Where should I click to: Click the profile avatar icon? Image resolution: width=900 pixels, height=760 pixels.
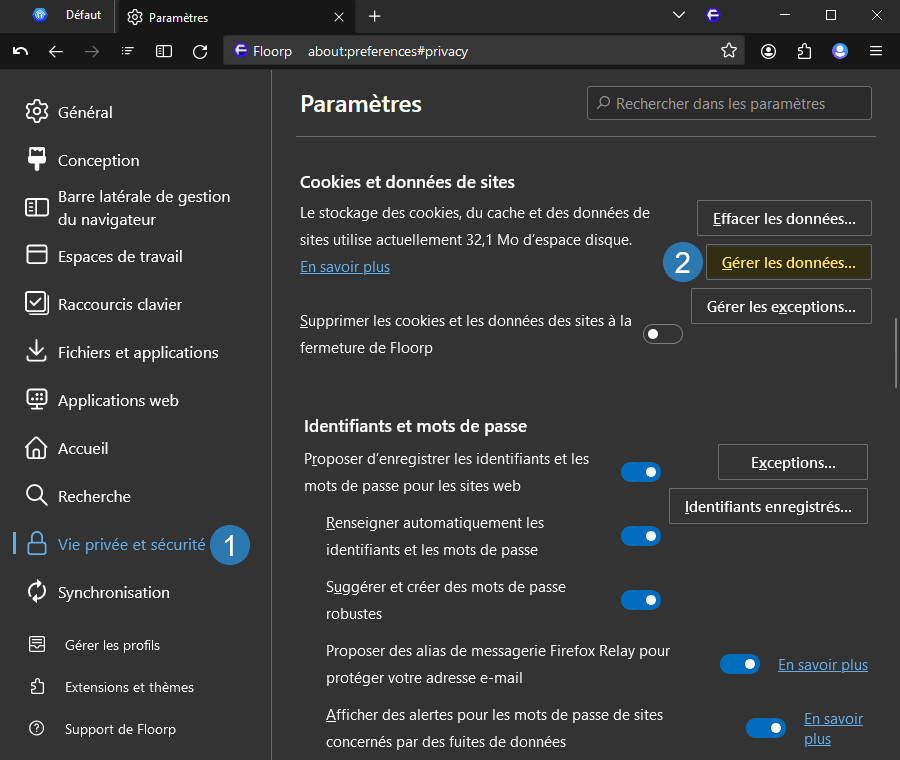840,52
